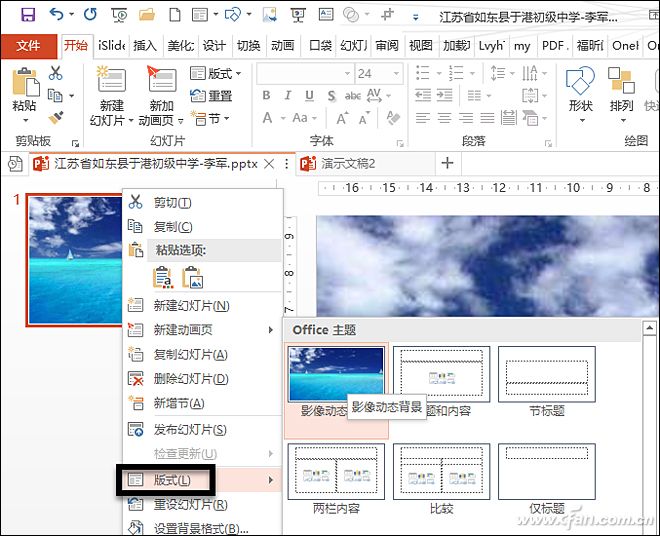This screenshot has width=660, height=536.
Task: Align text right in paragraph group
Action: [x=466, y=118]
